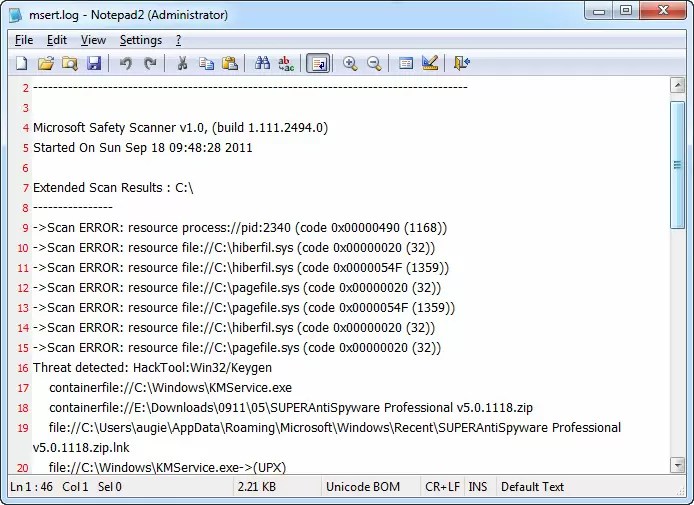Toggle the Word Wrap toolbar button
Viewport: 694px width, 505px height.
tap(318, 63)
